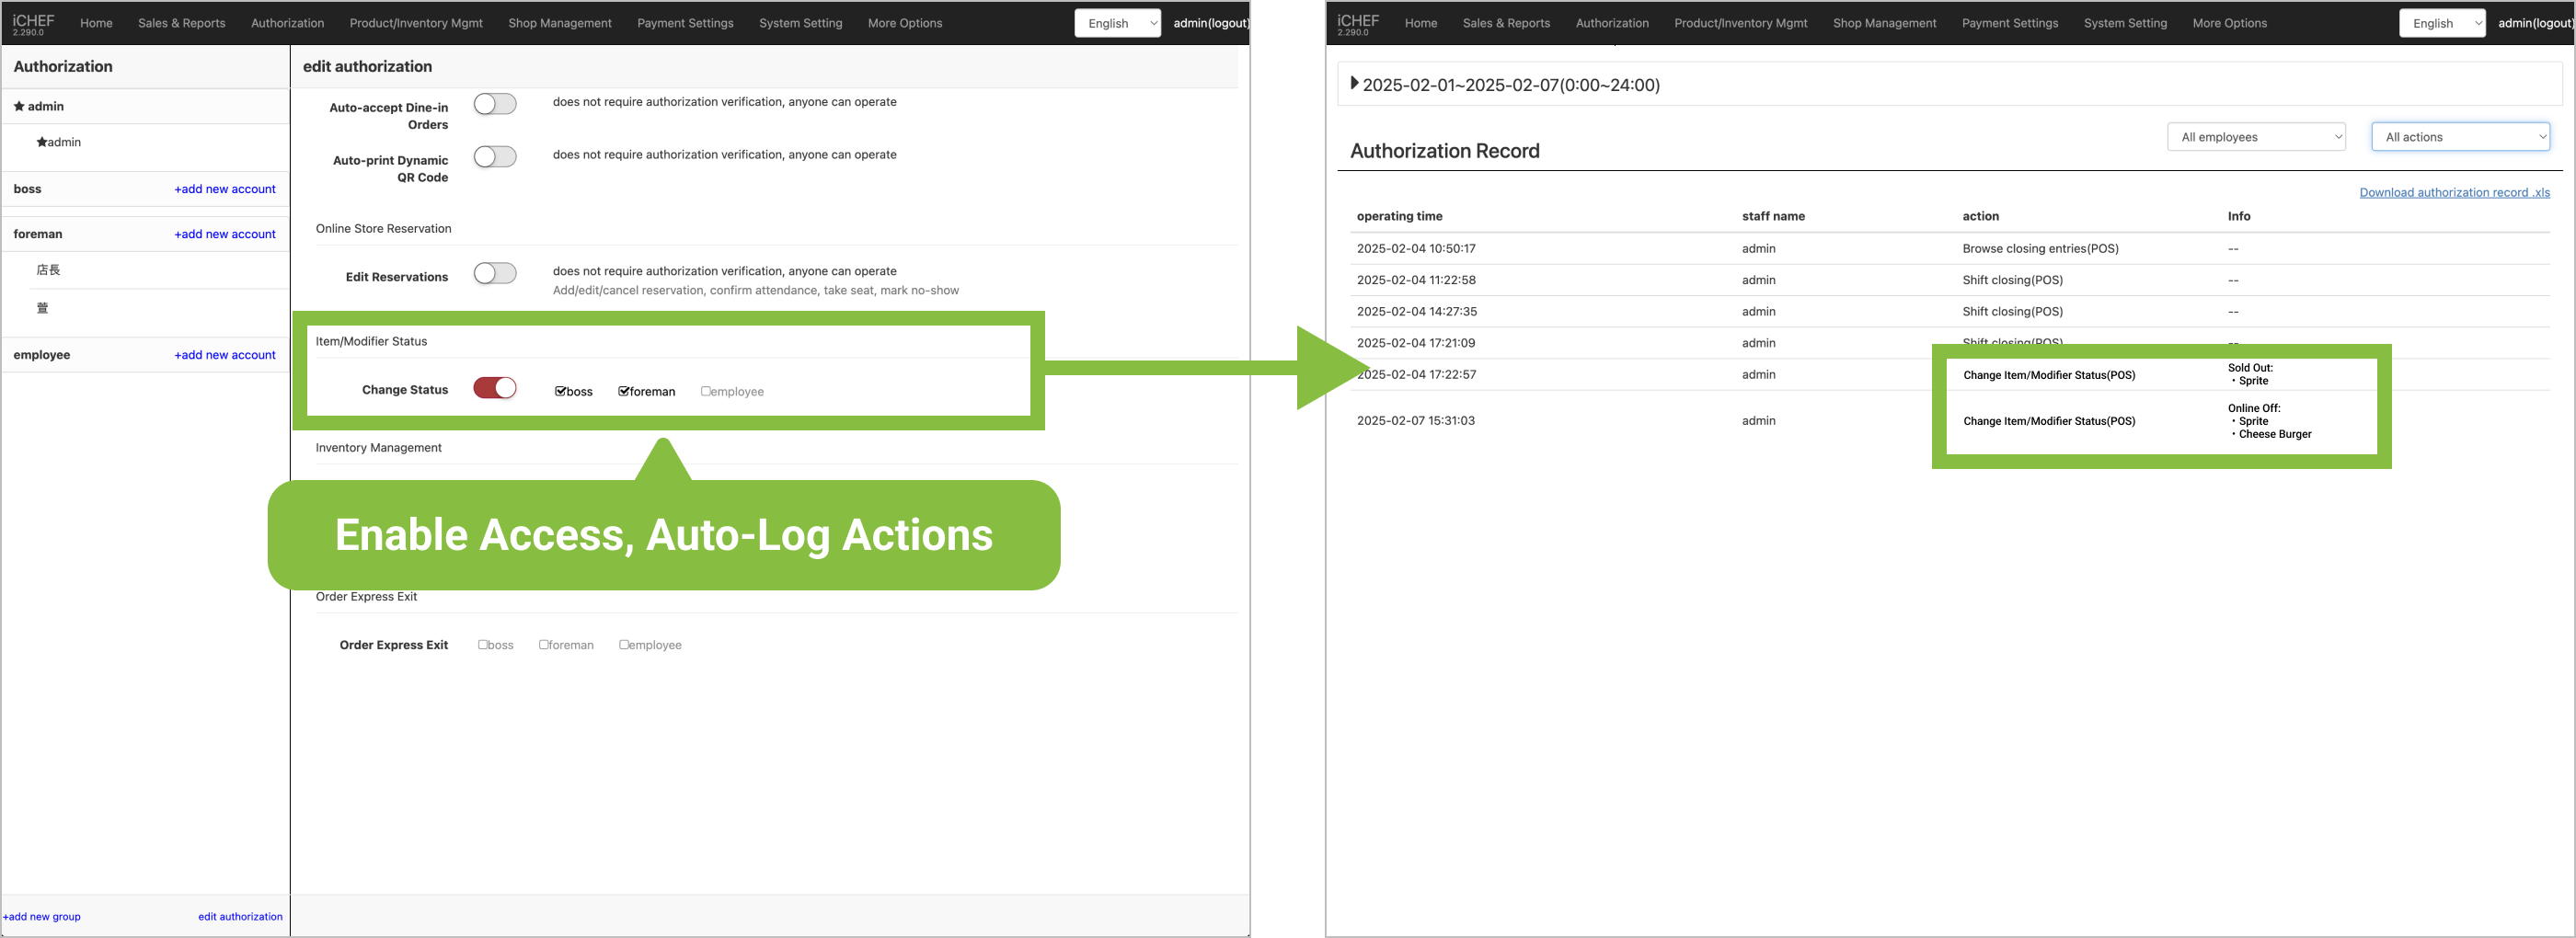Open the All actions filter dropdown
Viewport: 2576px width, 938px height.
click(2460, 137)
